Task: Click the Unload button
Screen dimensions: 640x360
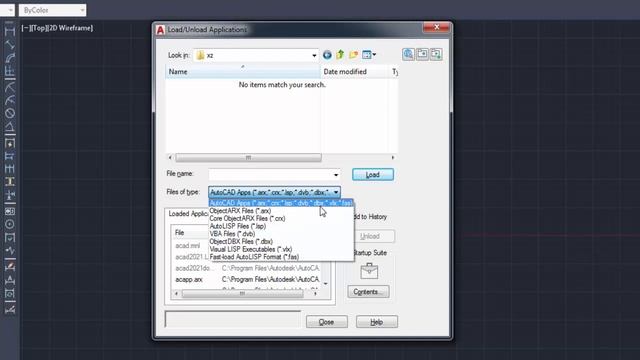Action: [370, 236]
